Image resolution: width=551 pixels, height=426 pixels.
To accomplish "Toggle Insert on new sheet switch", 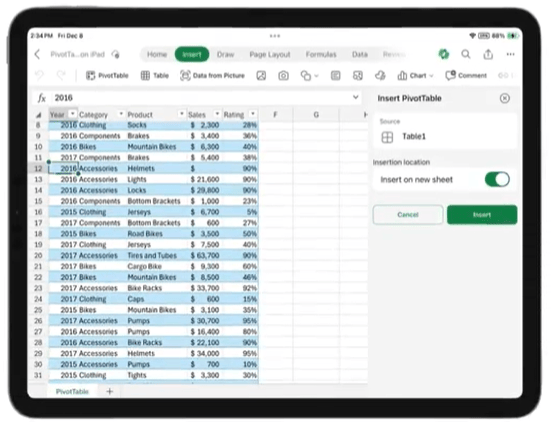I will click(x=497, y=179).
